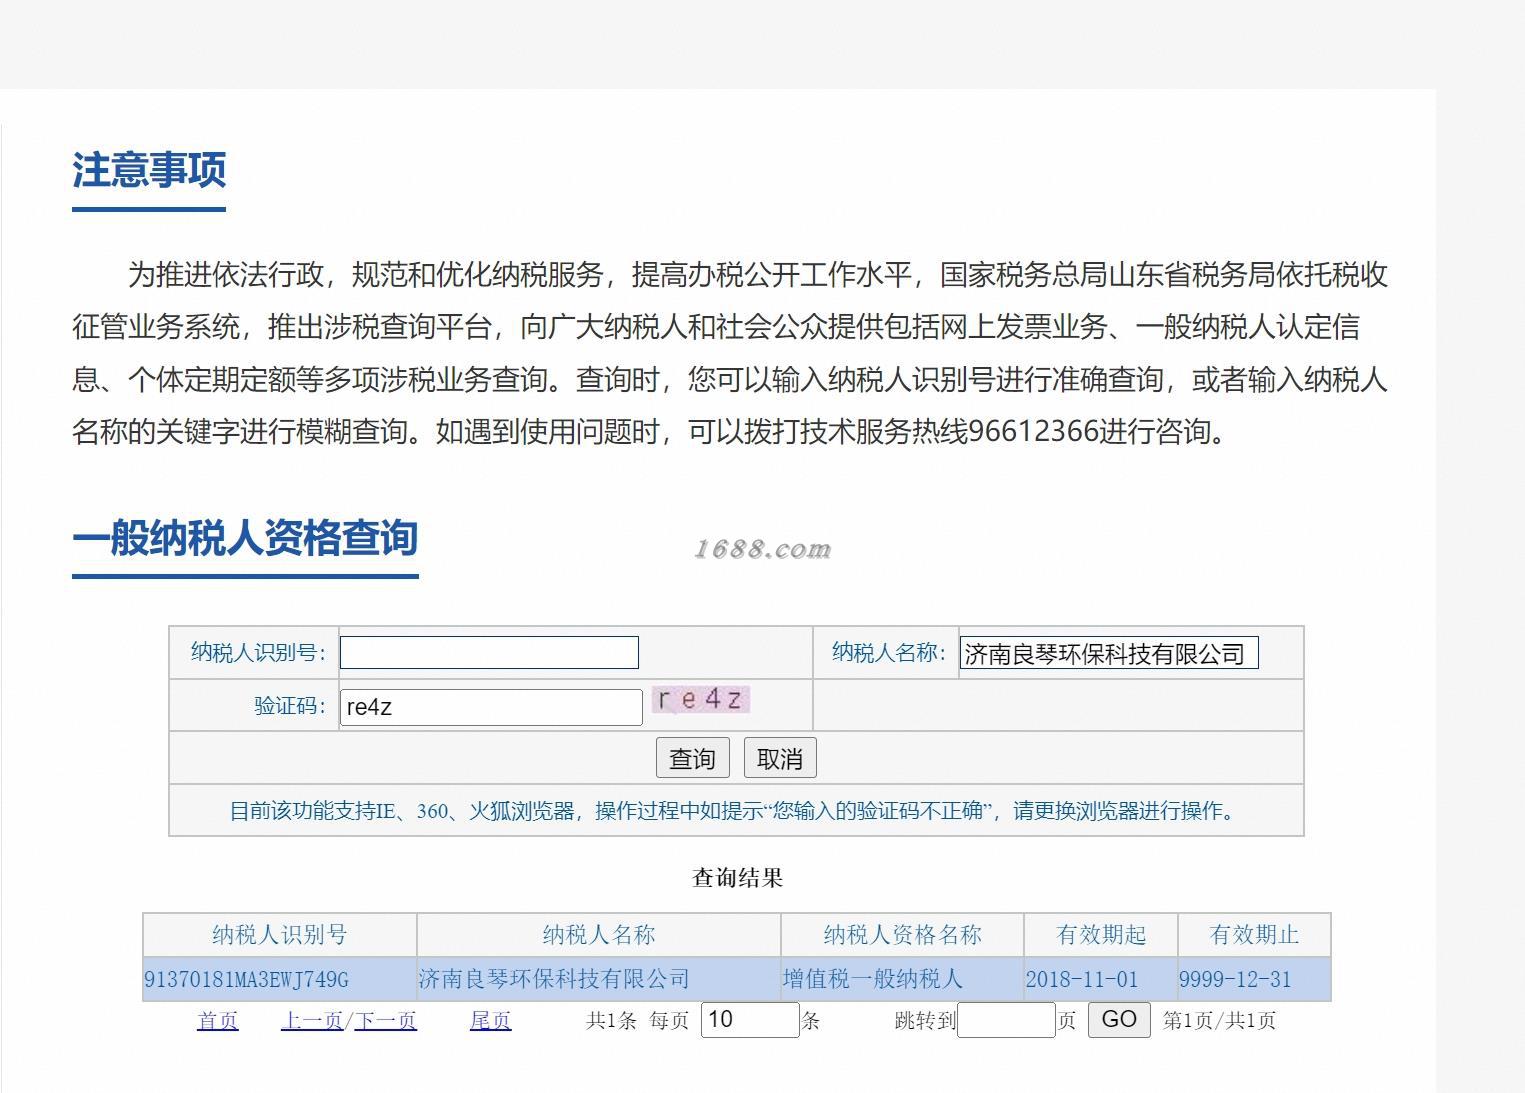
Task: Jump to 尾页 last page link
Action: pos(490,1020)
